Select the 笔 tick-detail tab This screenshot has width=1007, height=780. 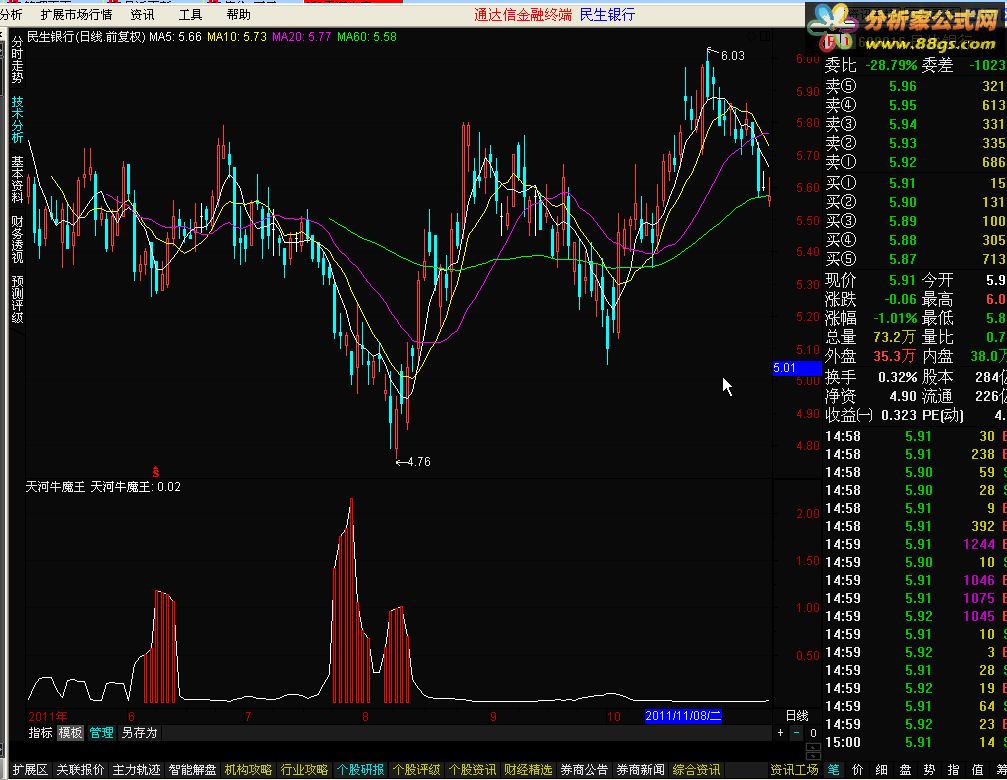(x=834, y=770)
